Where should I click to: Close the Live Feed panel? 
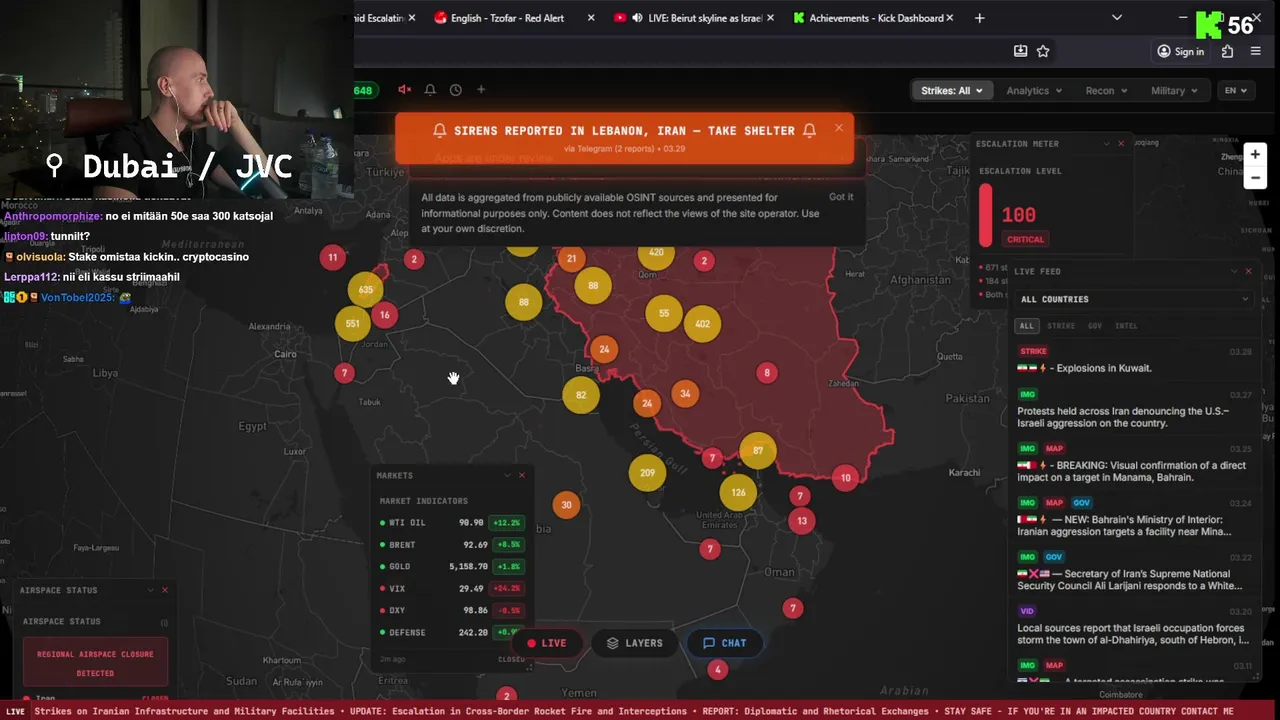[1248, 271]
